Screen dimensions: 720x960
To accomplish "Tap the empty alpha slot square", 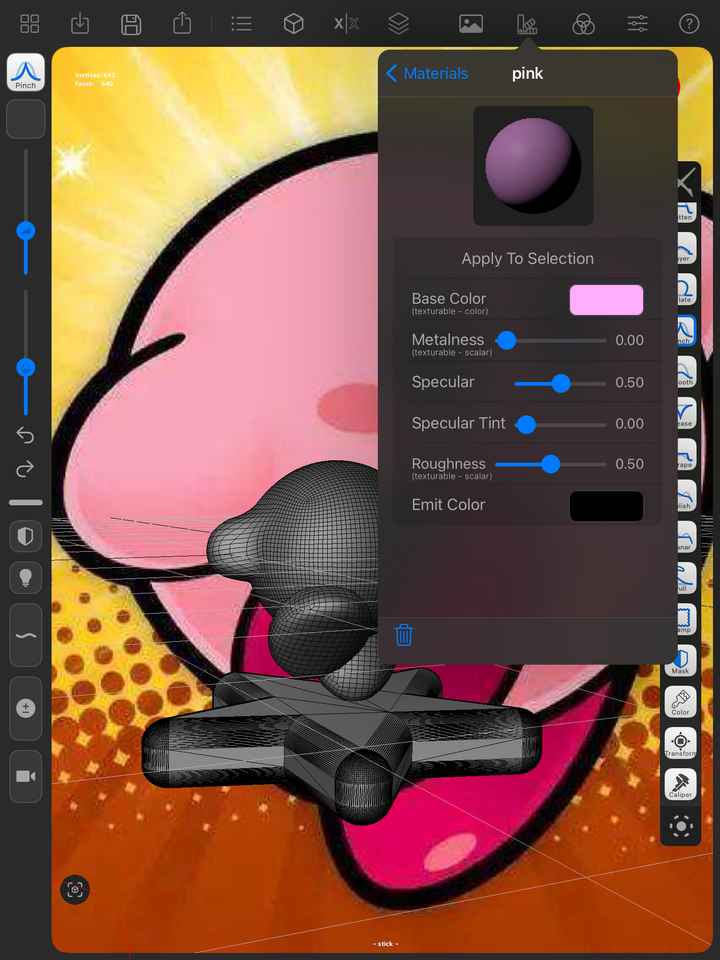I will (x=26, y=119).
